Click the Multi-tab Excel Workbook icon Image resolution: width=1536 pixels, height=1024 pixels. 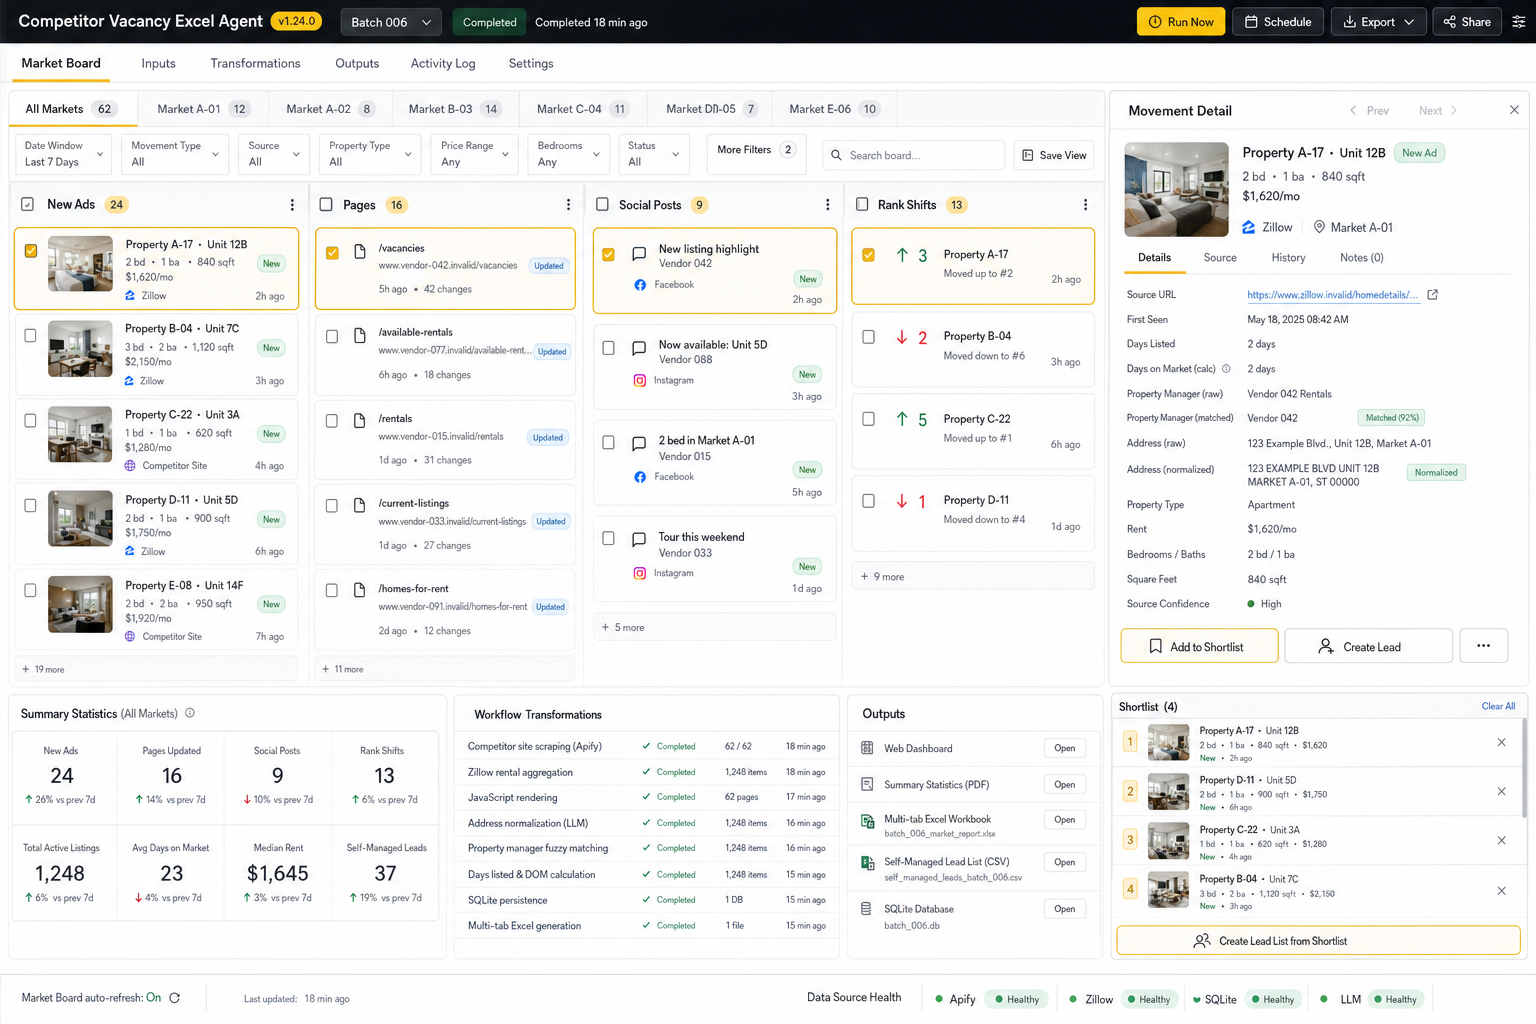coord(867,821)
